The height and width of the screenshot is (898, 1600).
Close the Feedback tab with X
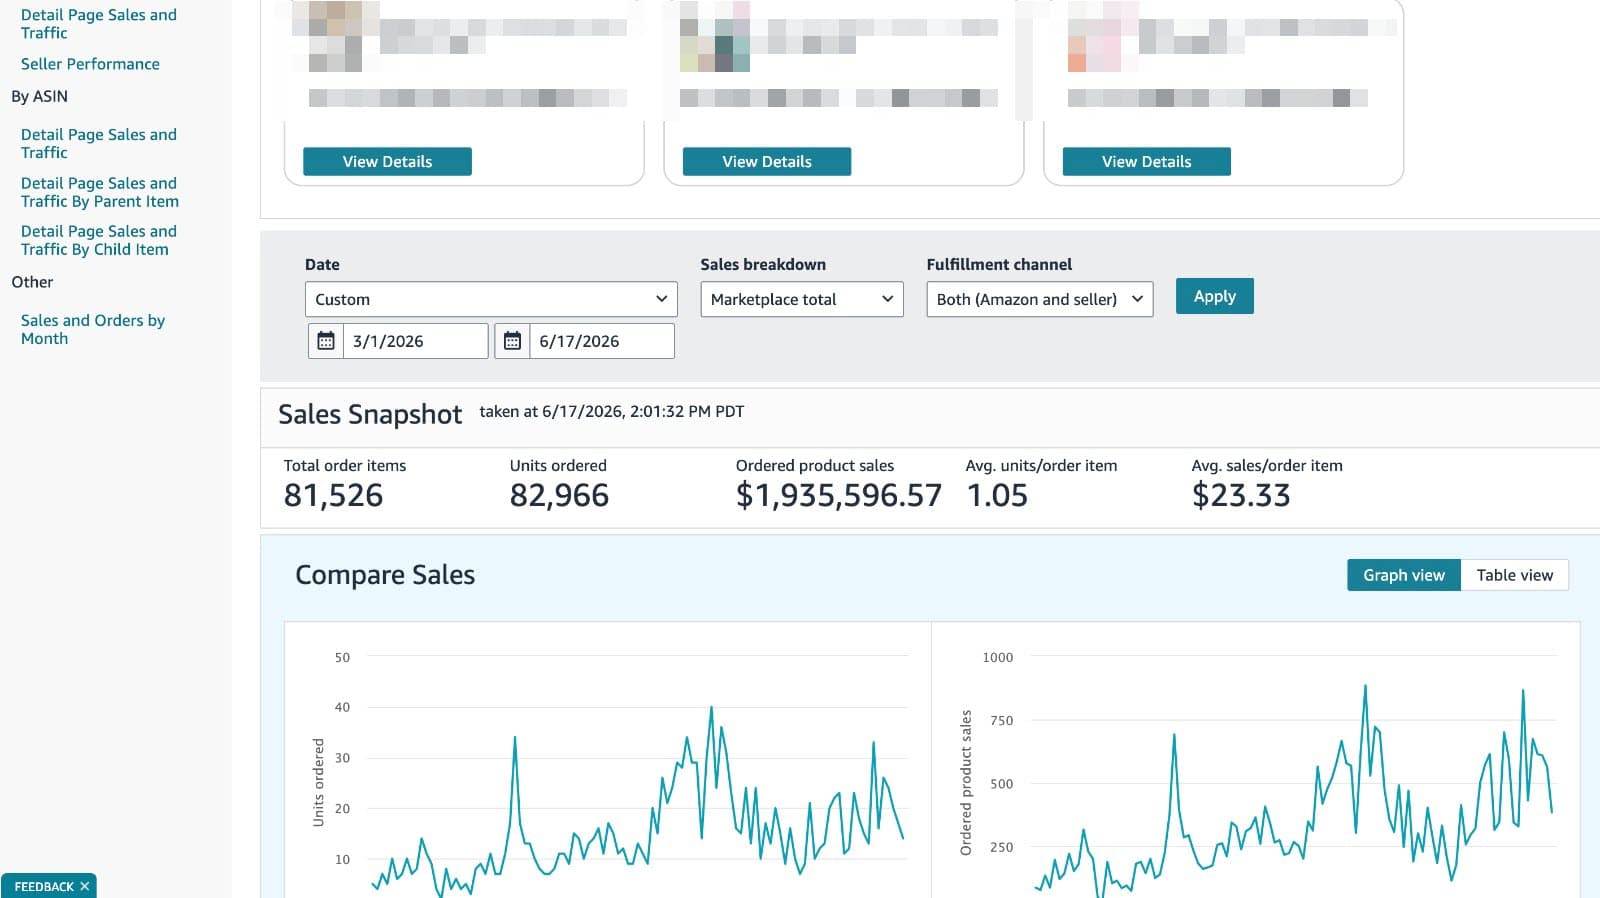click(85, 886)
